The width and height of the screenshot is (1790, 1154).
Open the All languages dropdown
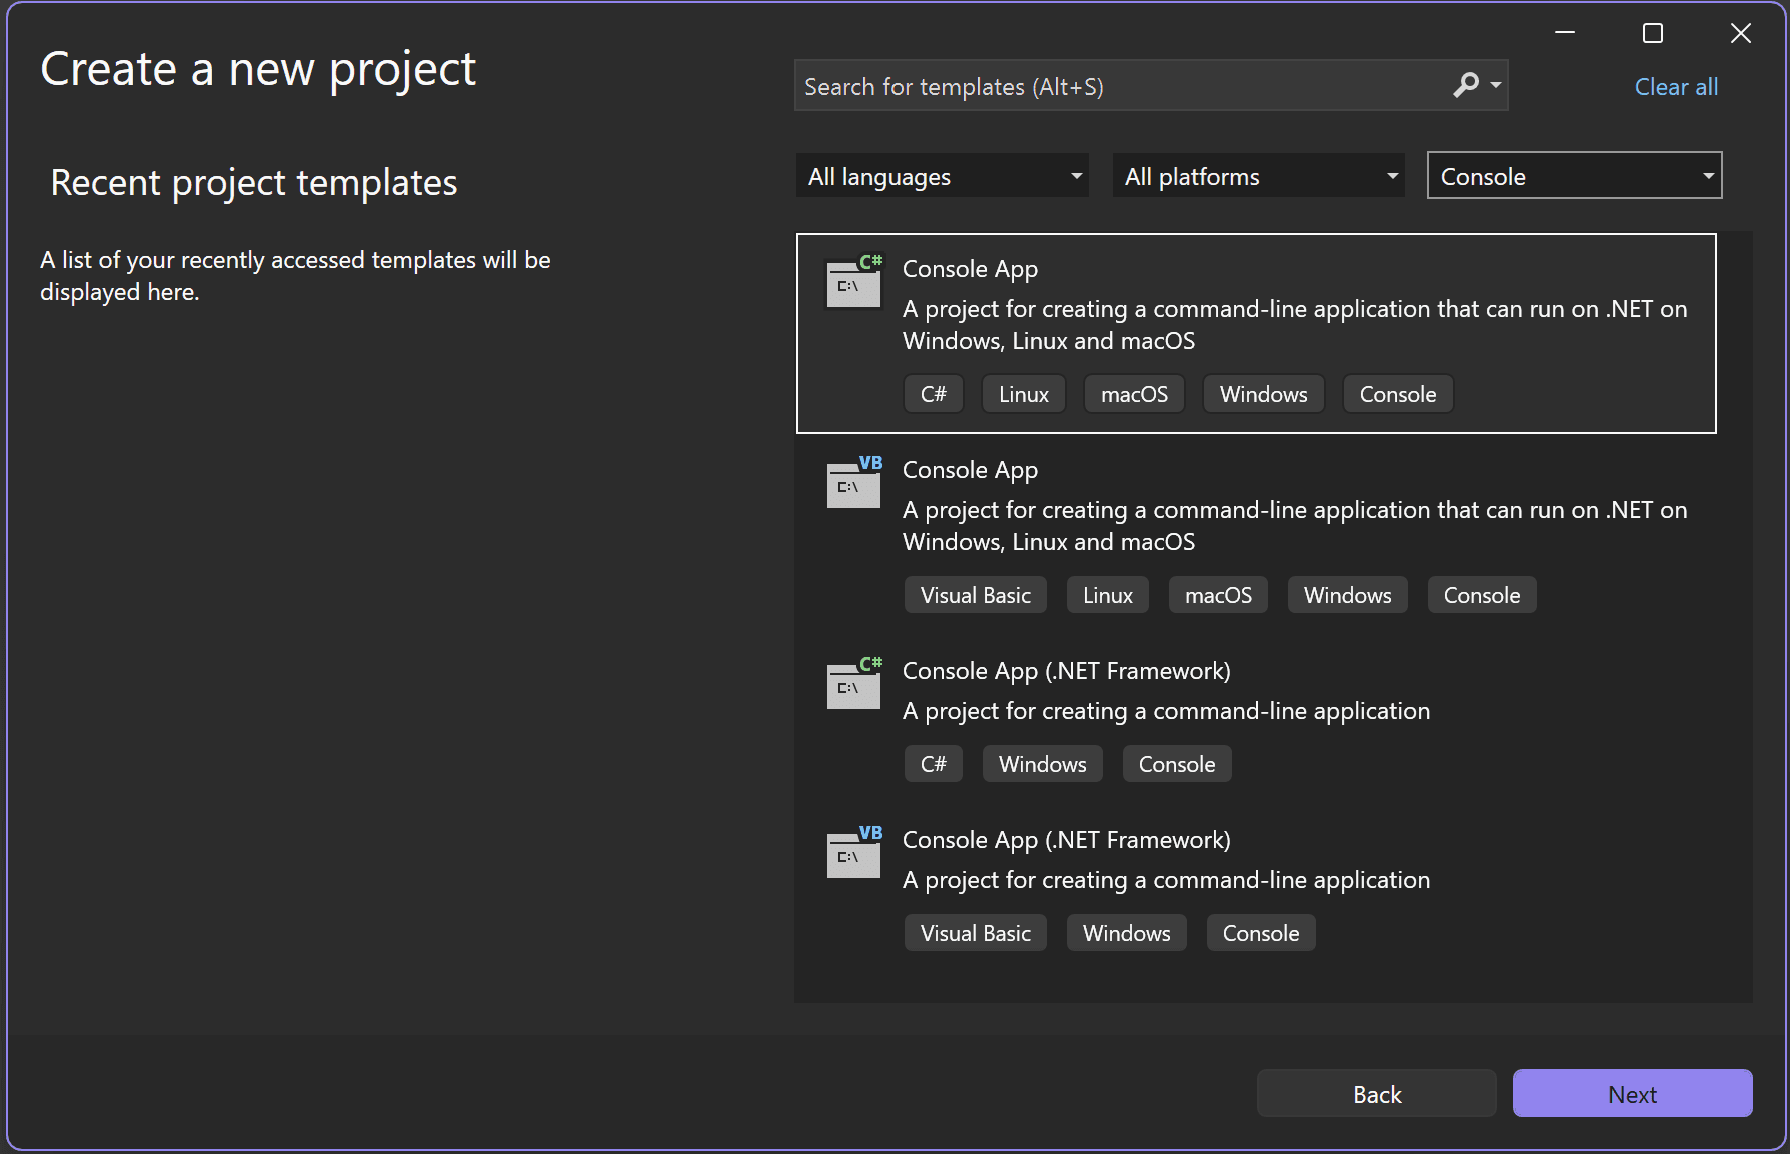point(941,175)
